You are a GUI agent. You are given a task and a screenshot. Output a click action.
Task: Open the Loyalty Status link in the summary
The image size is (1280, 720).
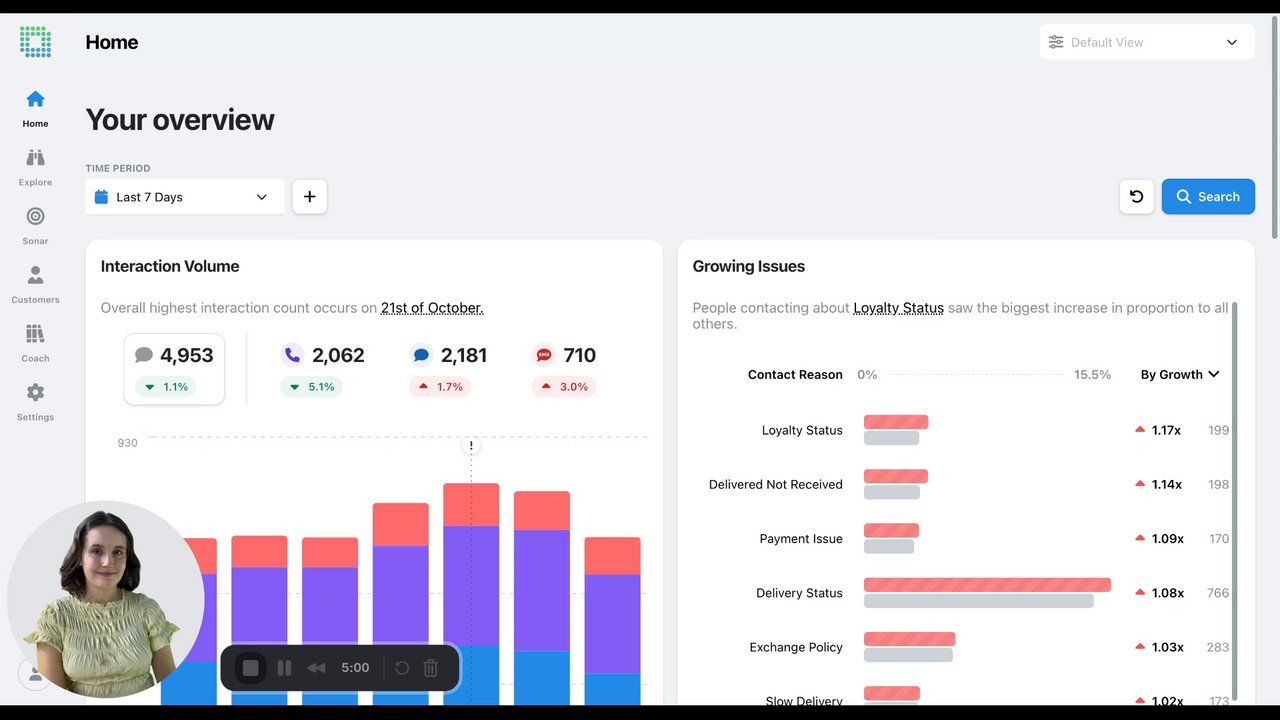[898, 308]
